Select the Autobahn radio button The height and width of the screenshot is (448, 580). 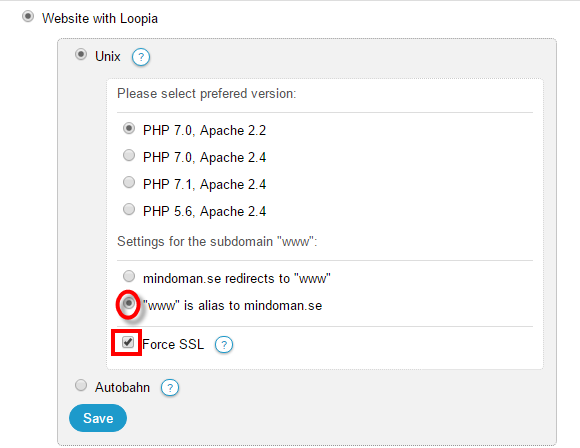point(81,385)
